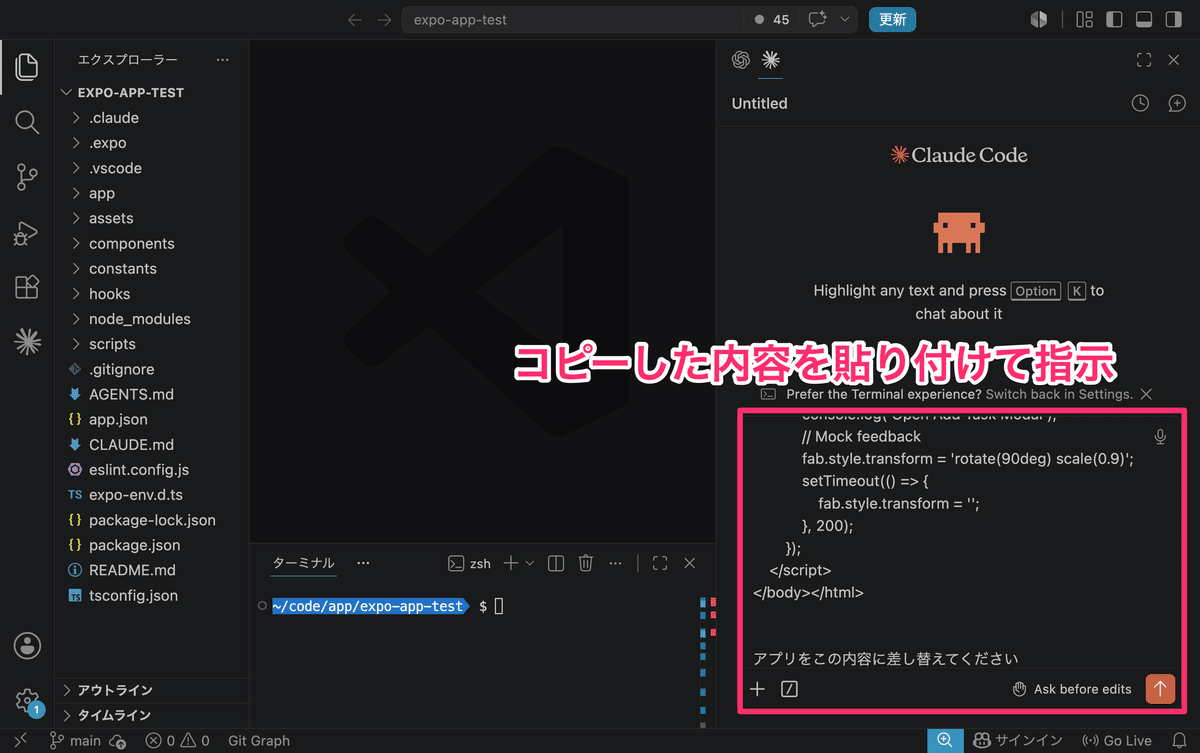Open the chat icon in title bar
Viewport: 1200px width, 753px height.
coord(818,19)
